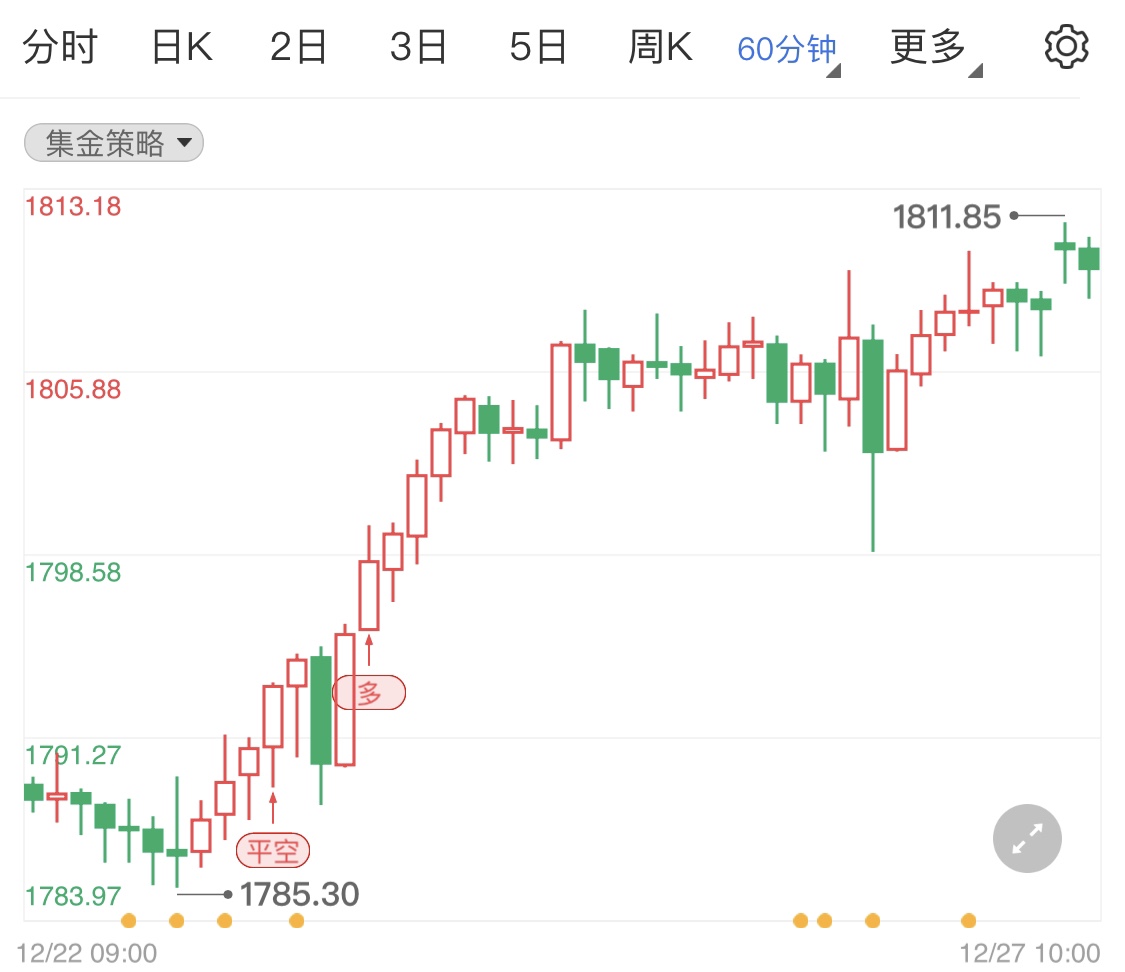
Task: Switch to the 日K chart tab
Action: [180, 45]
